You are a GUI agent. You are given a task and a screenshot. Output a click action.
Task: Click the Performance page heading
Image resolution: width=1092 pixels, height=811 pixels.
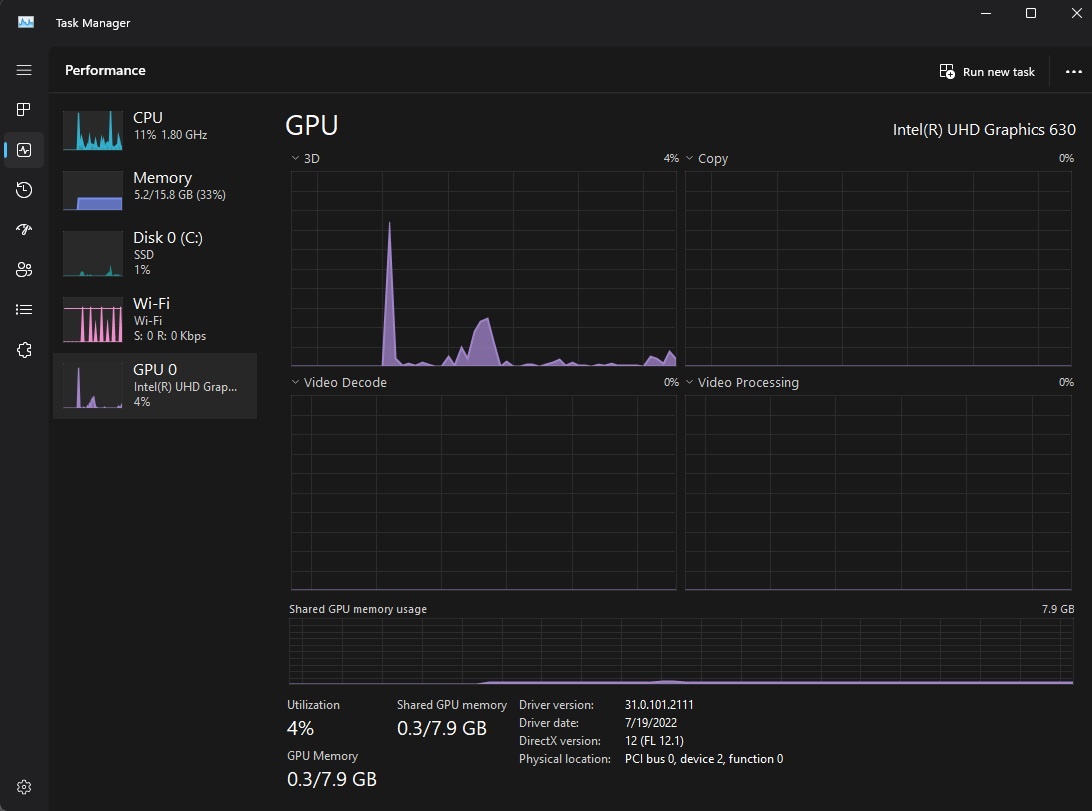point(105,70)
